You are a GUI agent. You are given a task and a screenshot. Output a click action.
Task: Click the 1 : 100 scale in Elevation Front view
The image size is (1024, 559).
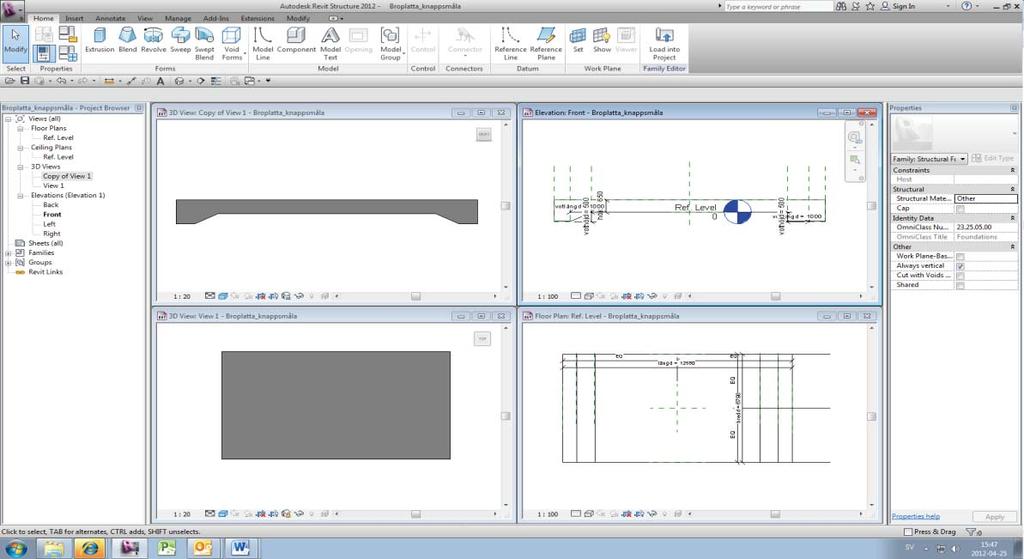point(547,296)
